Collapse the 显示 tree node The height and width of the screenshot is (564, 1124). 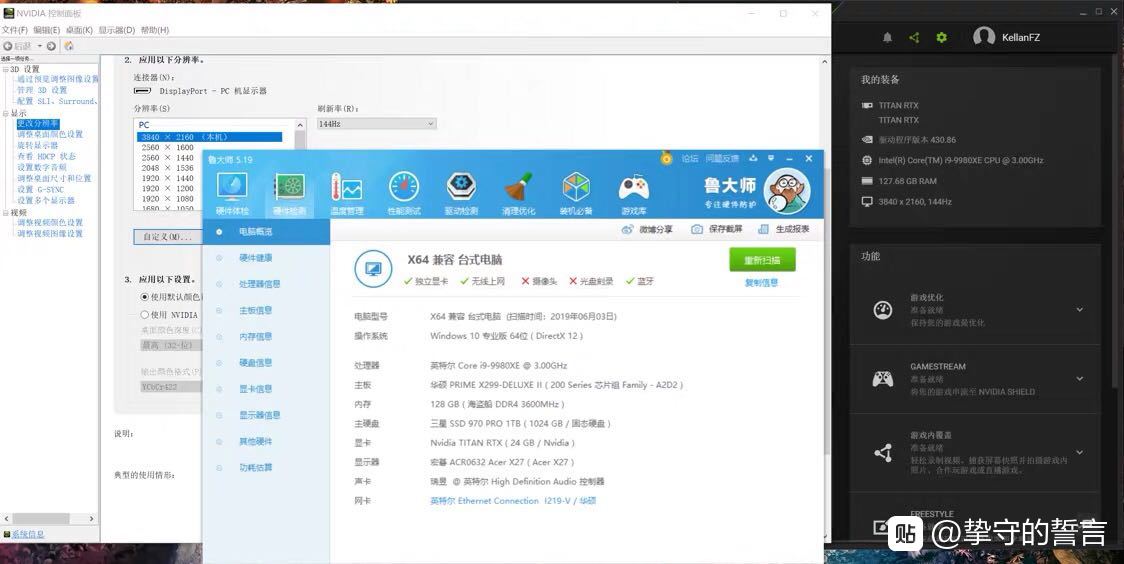(5, 113)
